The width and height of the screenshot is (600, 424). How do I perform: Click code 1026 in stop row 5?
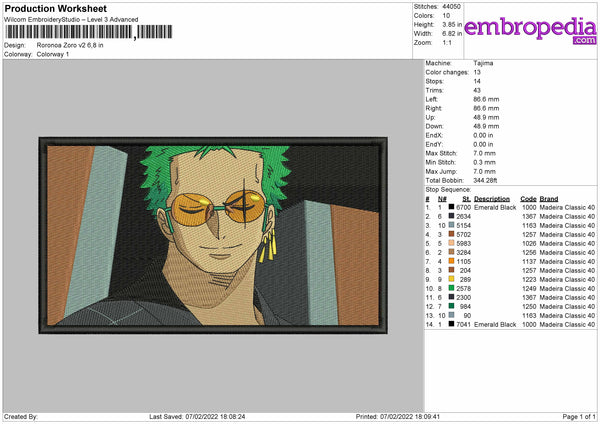click(x=529, y=243)
